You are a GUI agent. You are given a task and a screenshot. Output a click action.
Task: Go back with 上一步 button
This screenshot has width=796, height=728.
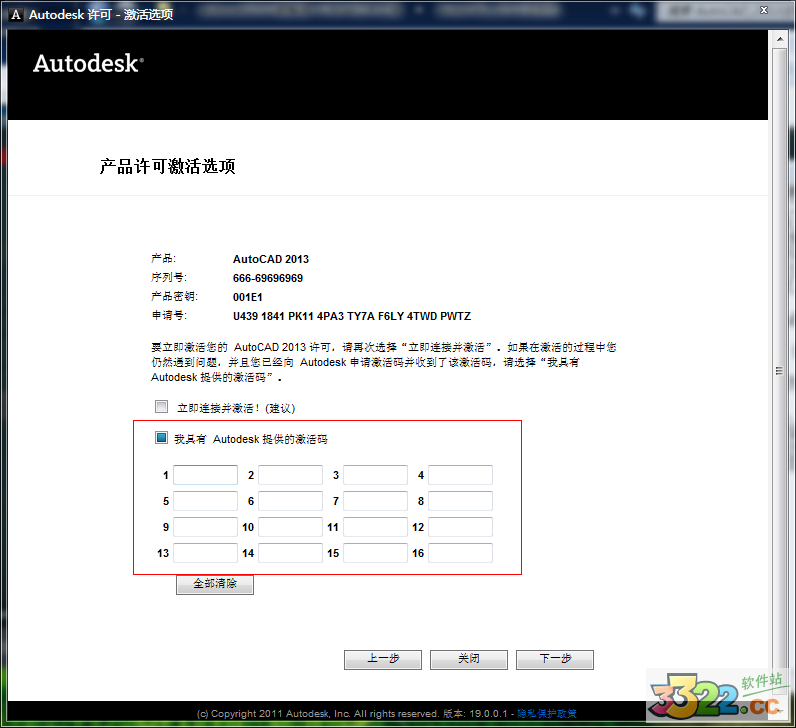[383, 659]
